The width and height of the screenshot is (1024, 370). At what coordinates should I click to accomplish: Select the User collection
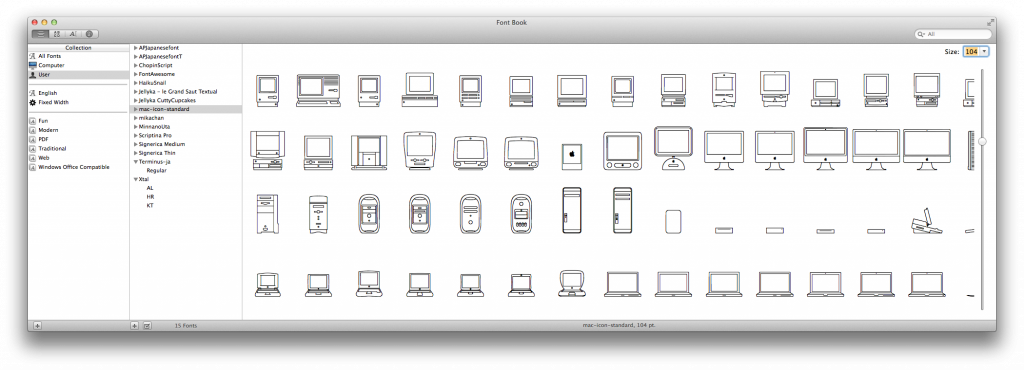pos(78,74)
